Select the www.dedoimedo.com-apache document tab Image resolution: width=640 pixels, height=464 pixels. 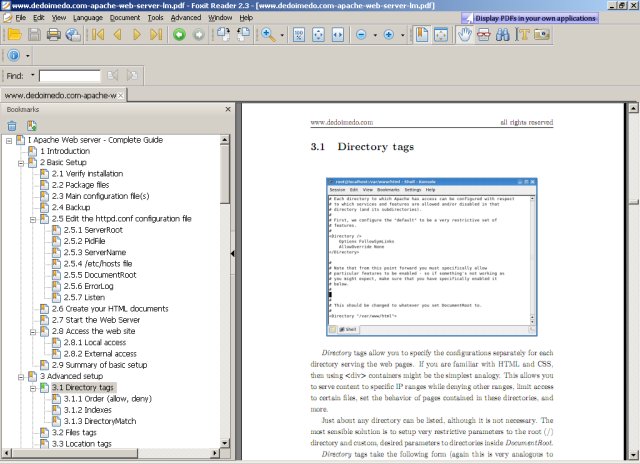click(60, 95)
